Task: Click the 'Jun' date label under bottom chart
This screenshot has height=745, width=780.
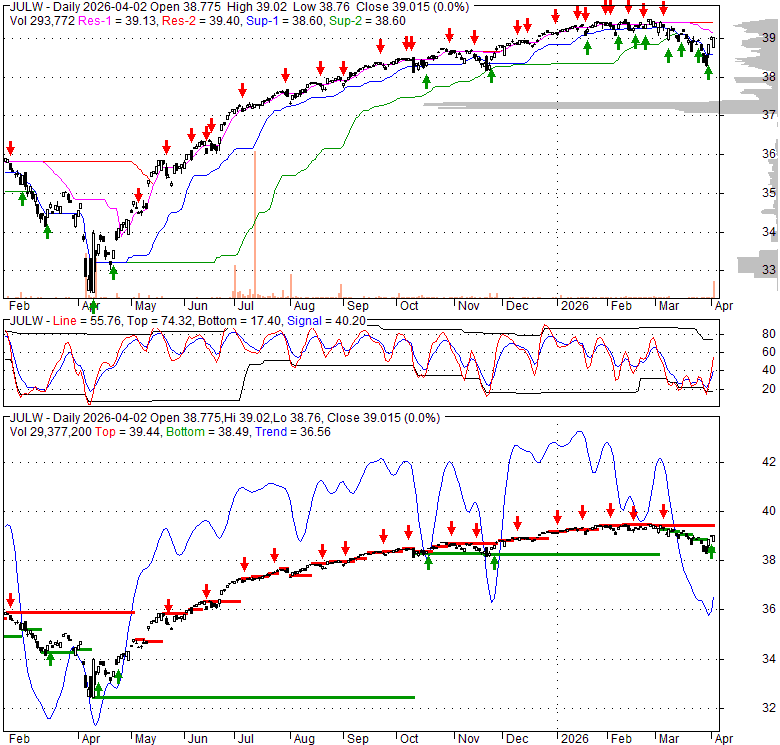Action: point(197,739)
